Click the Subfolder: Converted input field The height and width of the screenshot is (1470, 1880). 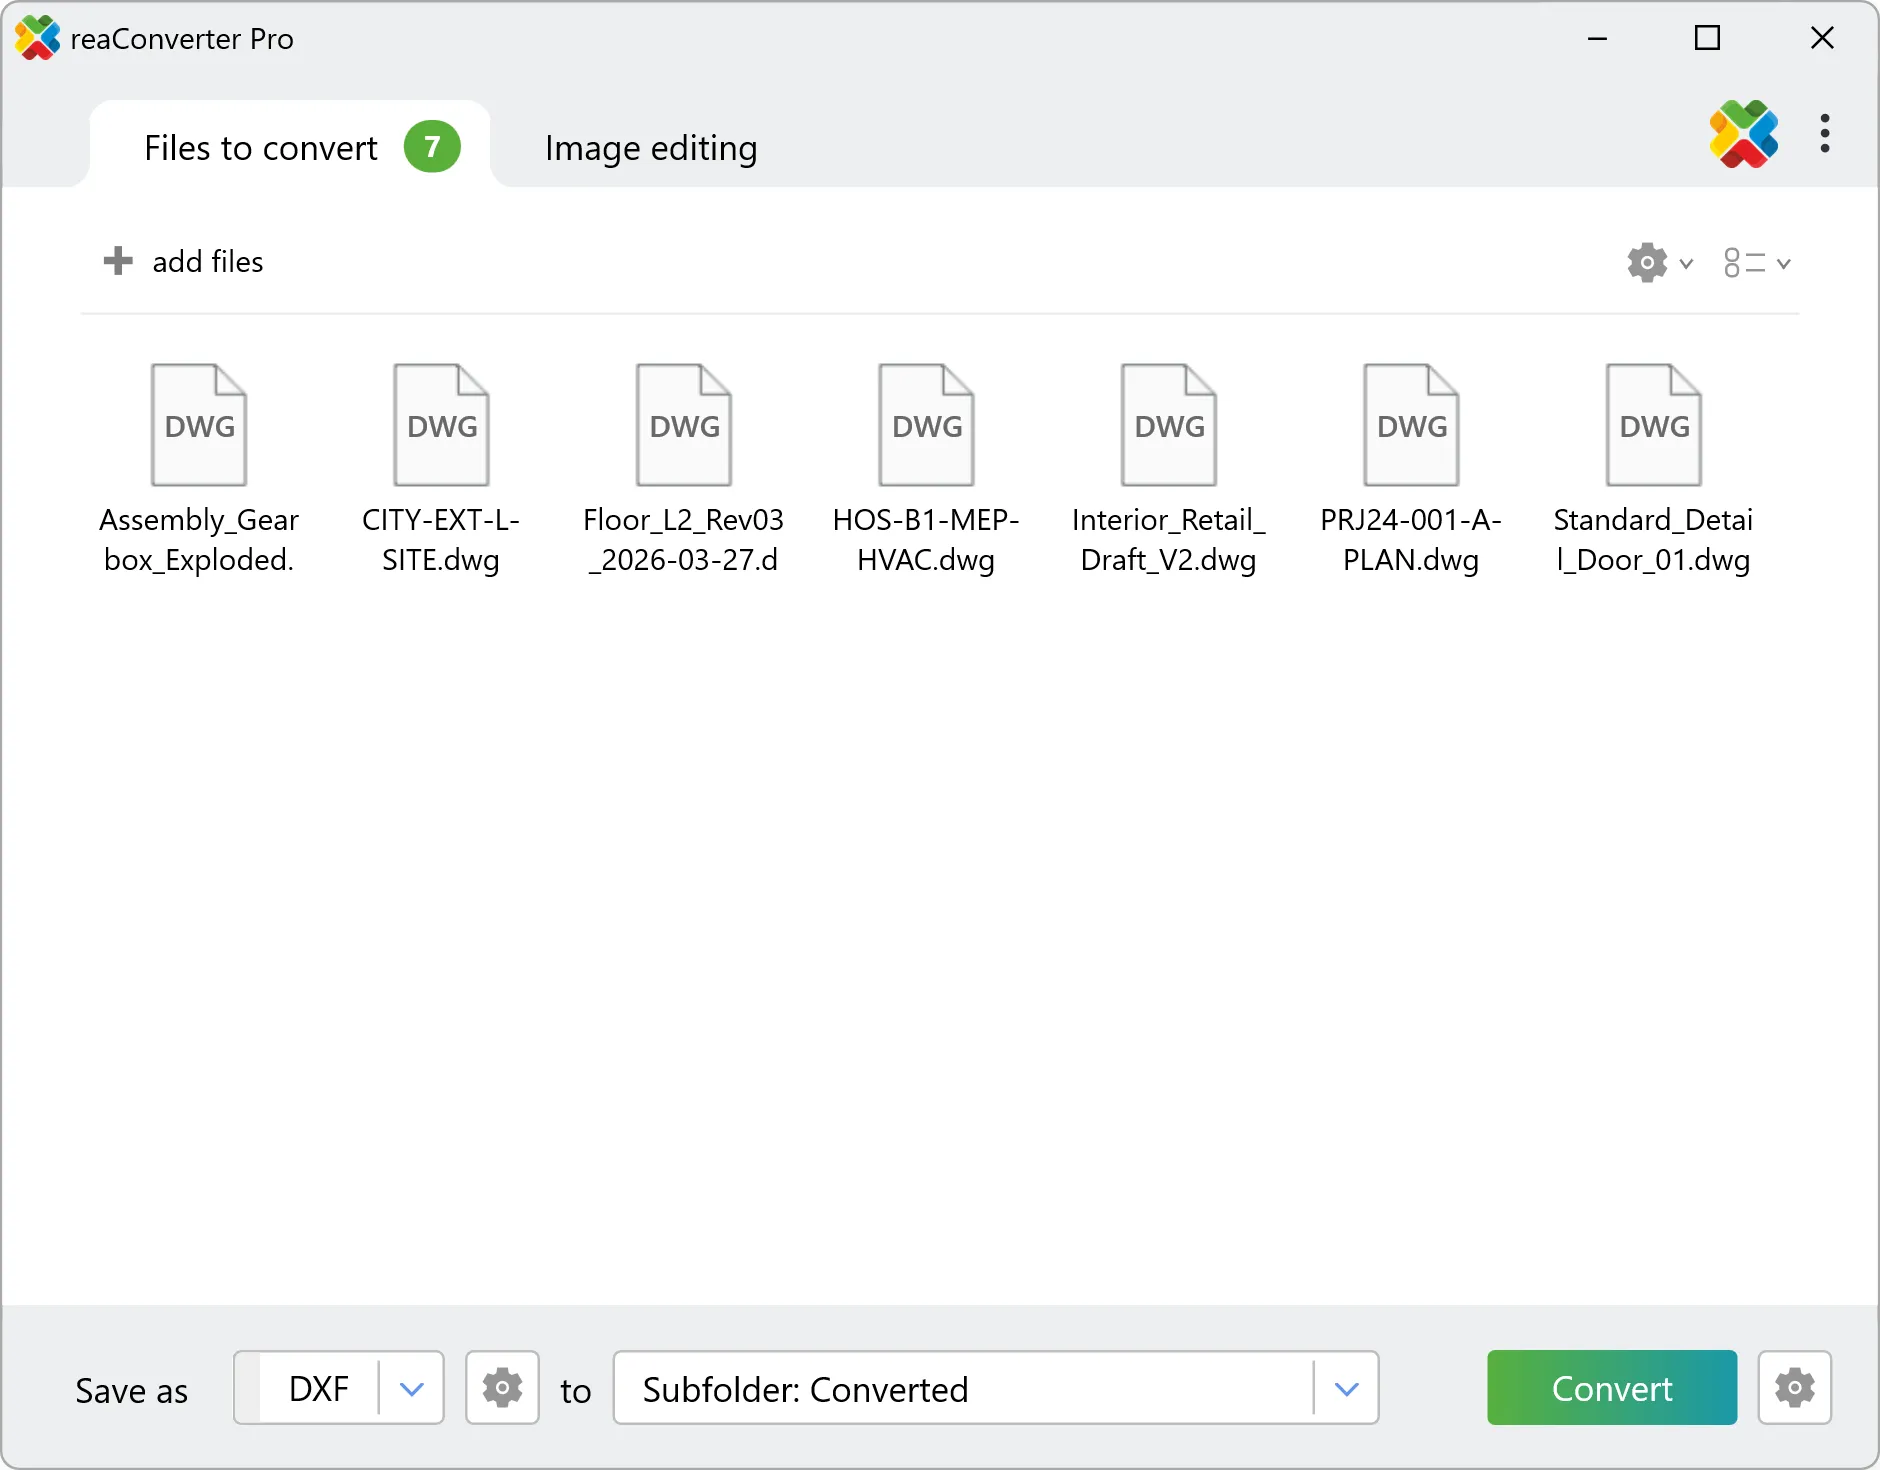tap(900, 1388)
